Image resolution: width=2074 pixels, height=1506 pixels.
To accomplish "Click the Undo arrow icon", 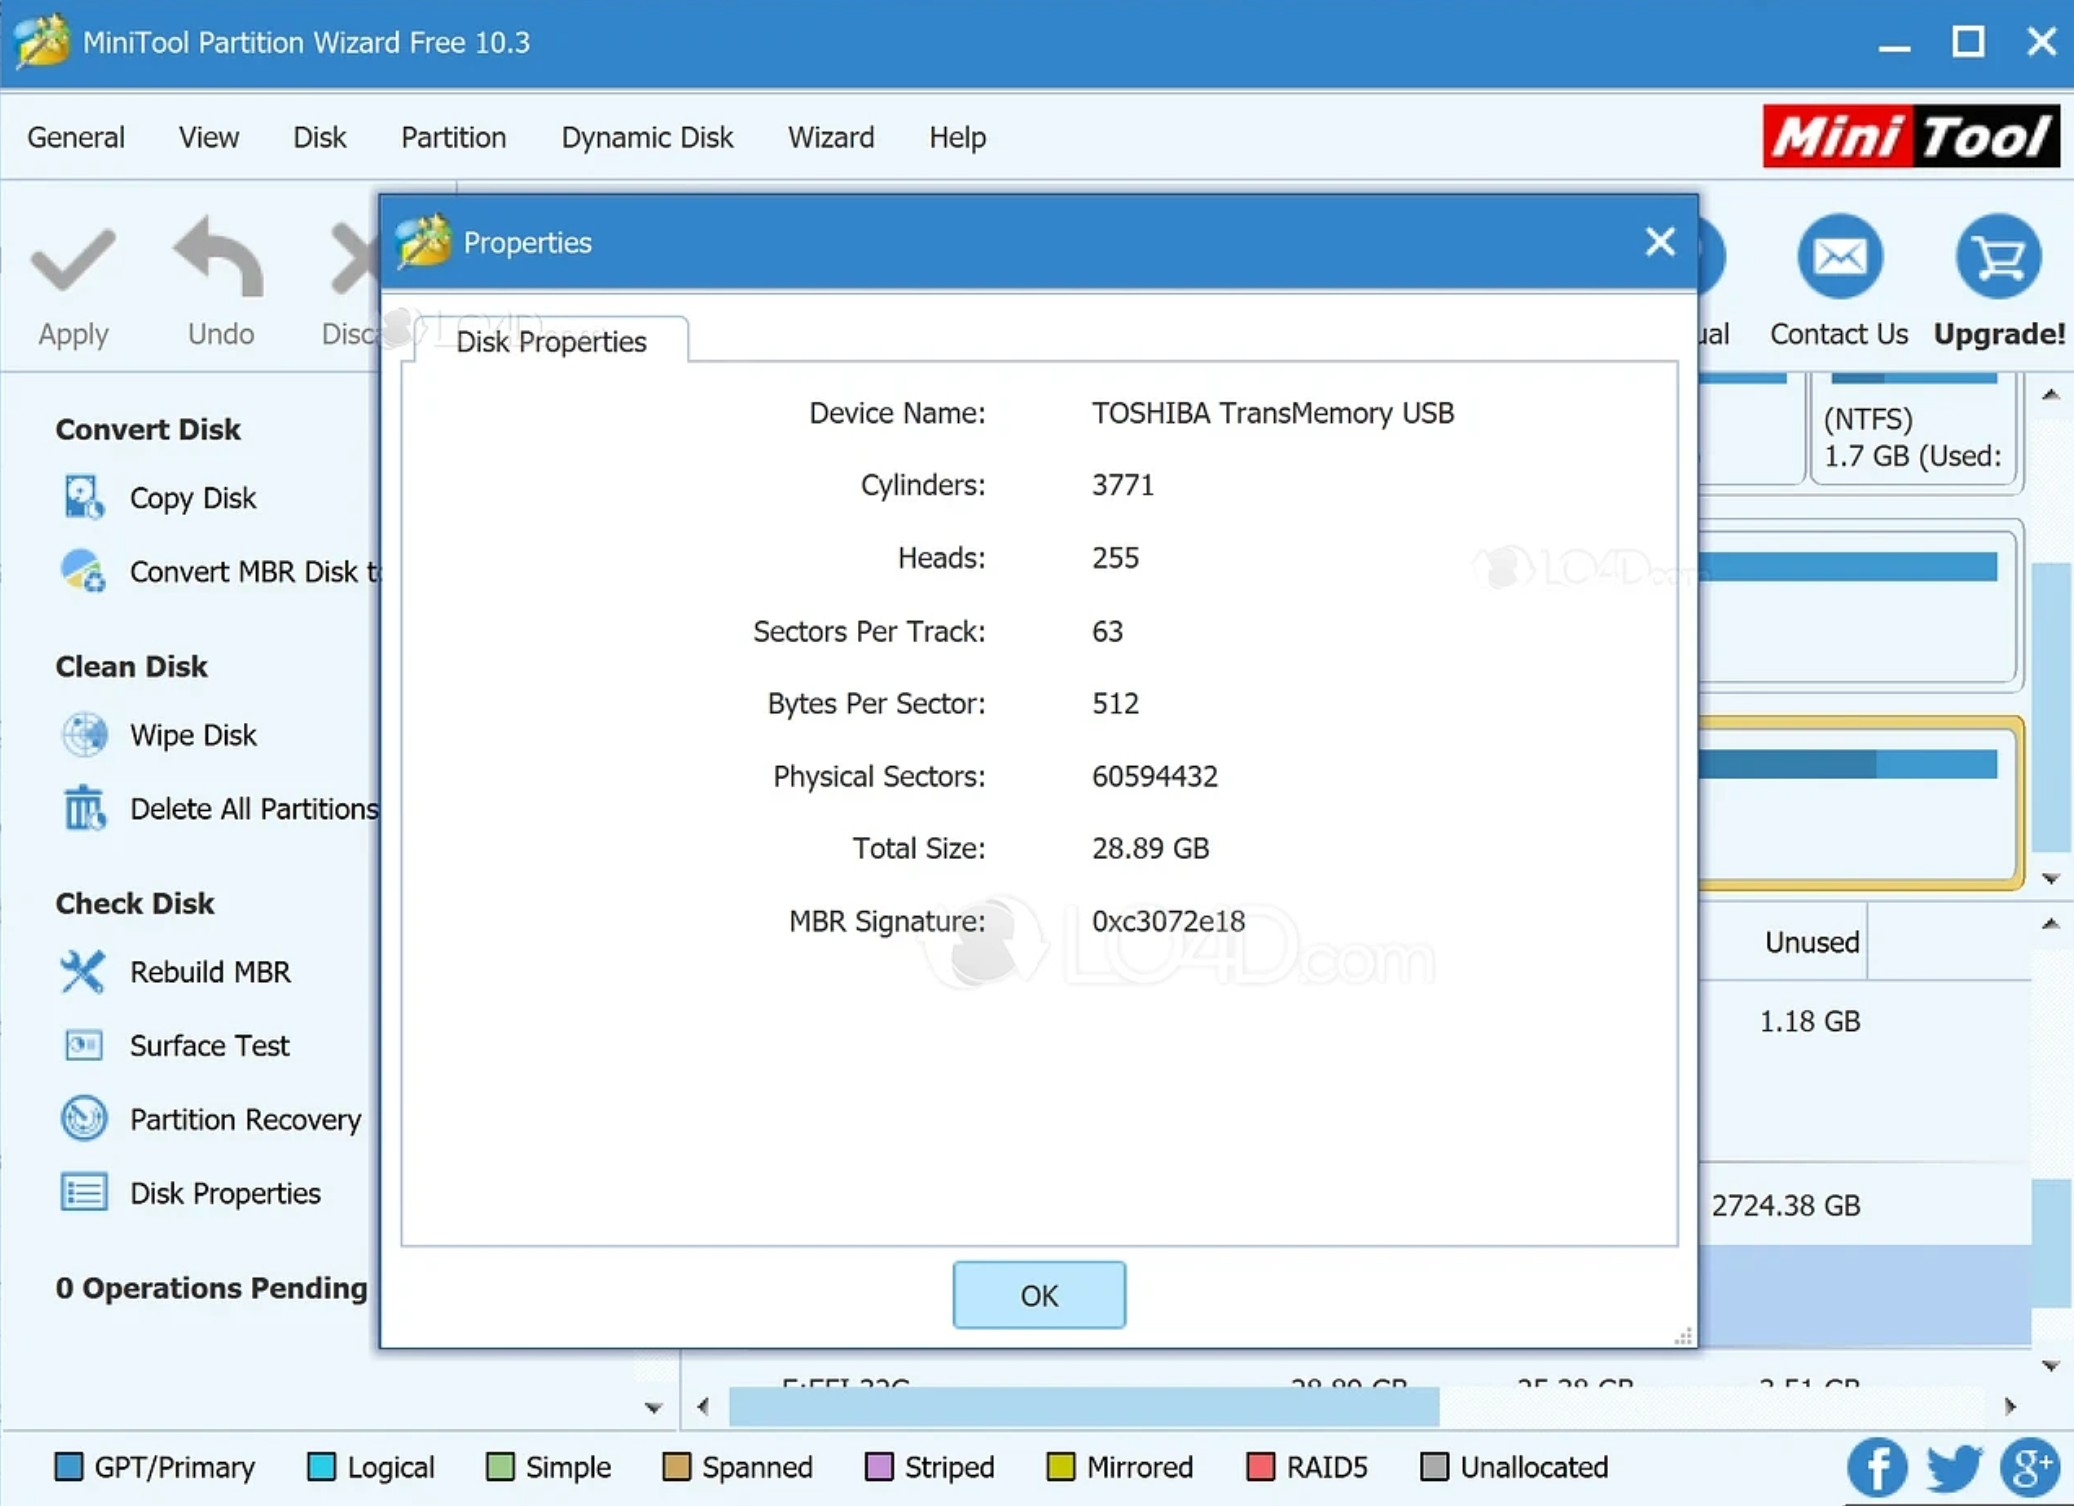I will point(220,258).
